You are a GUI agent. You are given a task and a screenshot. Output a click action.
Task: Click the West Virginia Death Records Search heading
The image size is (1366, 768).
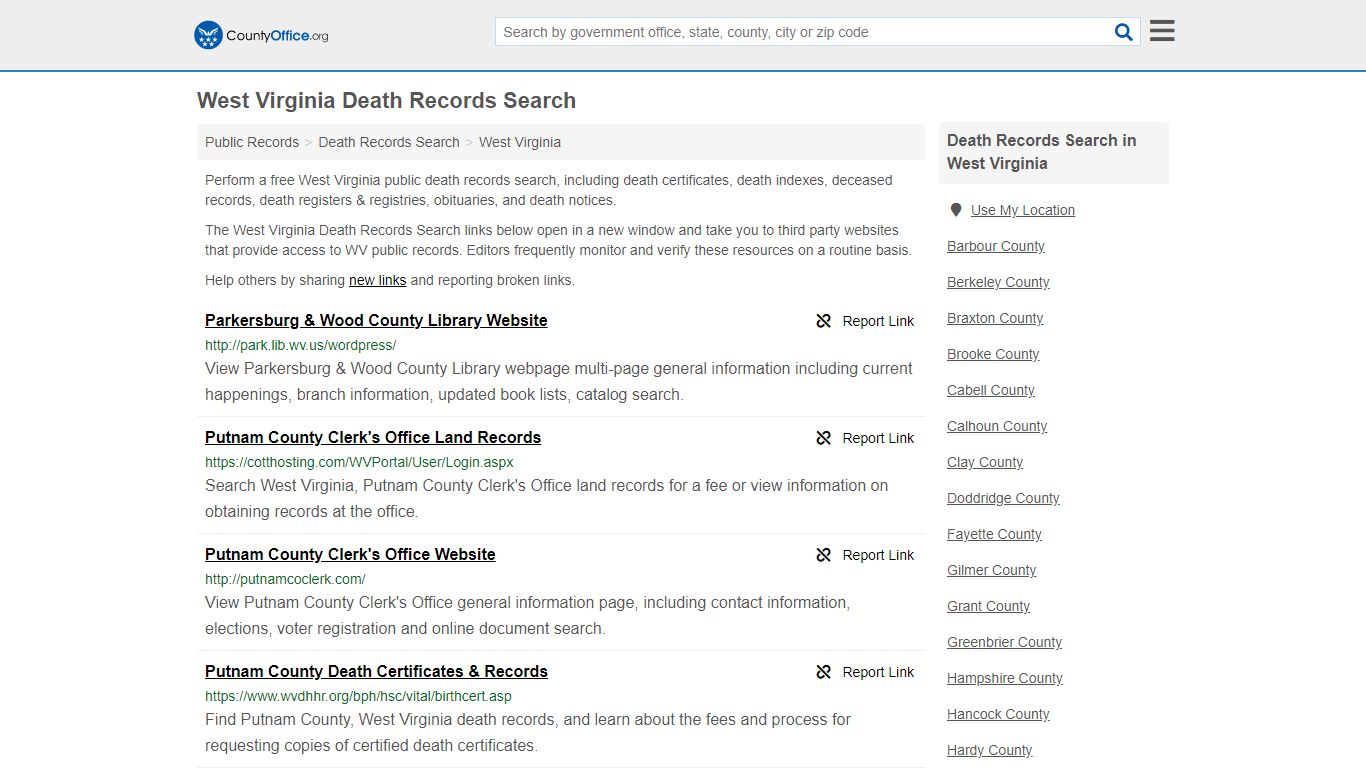coord(386,100)
